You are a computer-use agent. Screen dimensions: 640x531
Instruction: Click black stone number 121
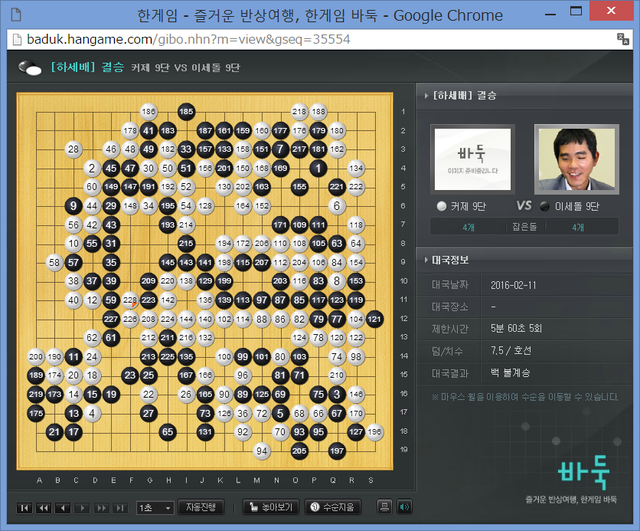[x=374, y=319]
